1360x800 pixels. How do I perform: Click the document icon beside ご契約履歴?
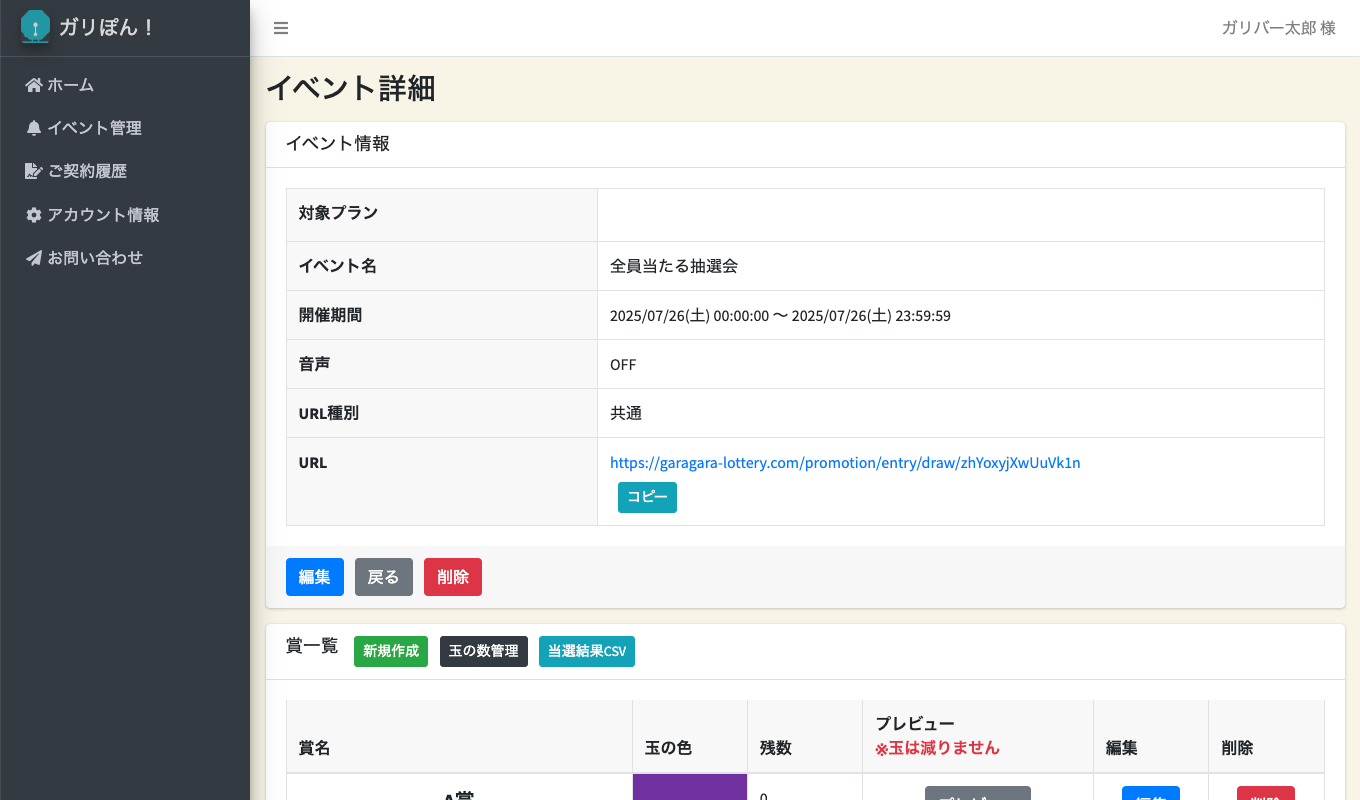(x=32, y=171)
